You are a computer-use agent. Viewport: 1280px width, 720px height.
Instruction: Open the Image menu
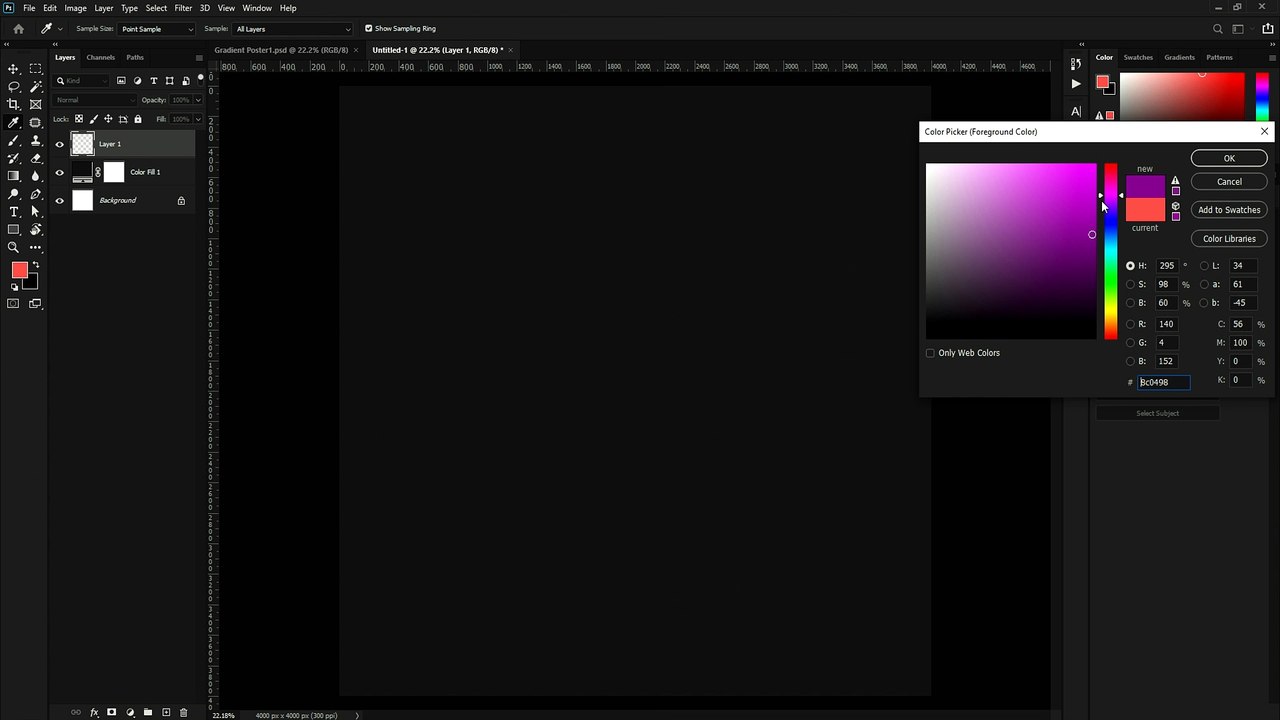click(x=76, y=8)
